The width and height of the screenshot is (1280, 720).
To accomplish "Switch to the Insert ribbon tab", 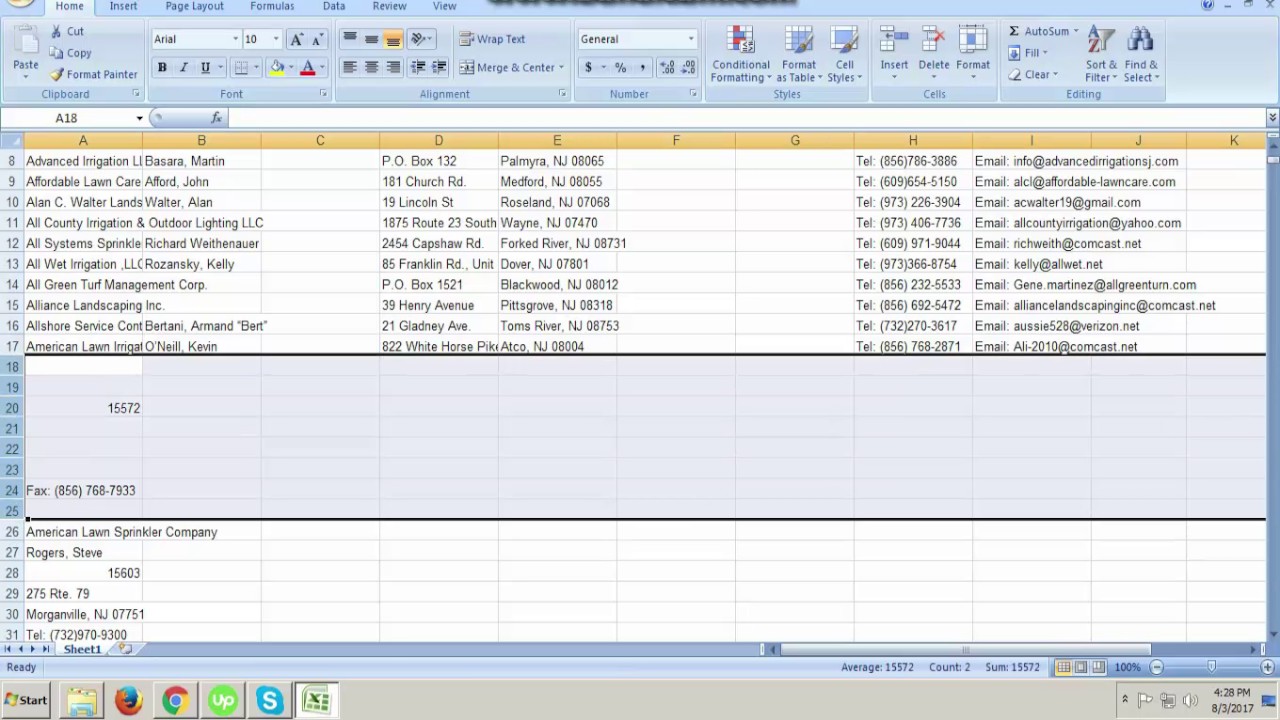I will coord(123,6).
